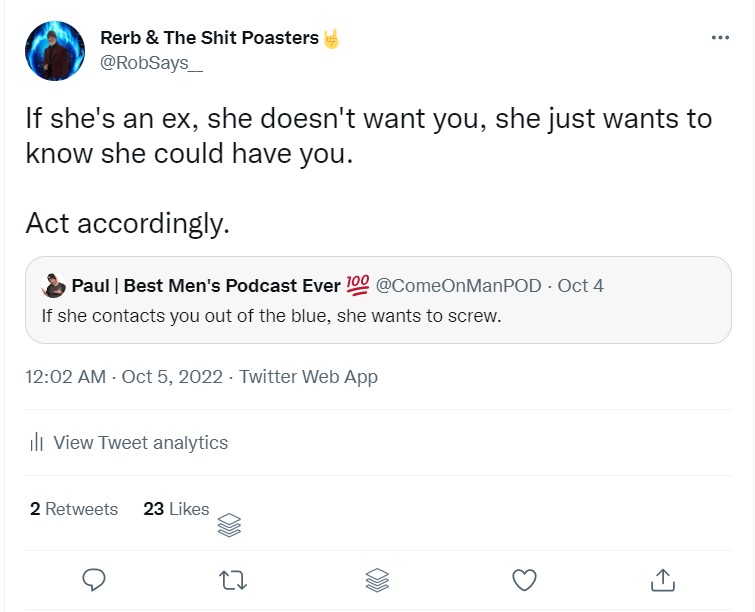Click the reply speech bubble icon
Image resolution: width=755 pixels, height=612 pixels.
click(94, 579)
